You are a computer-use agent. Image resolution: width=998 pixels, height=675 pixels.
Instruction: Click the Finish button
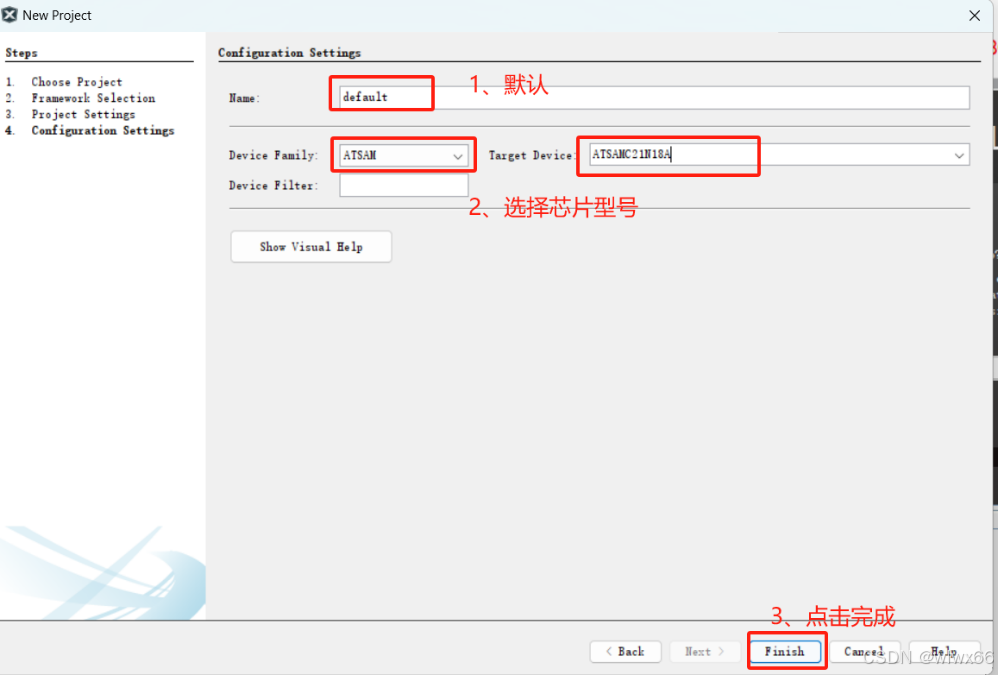786,651
